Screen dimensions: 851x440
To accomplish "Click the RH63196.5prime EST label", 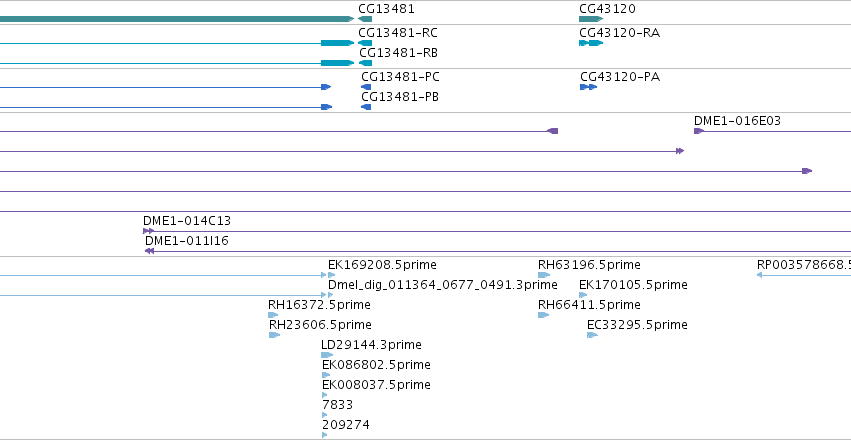I will (589, 265).
